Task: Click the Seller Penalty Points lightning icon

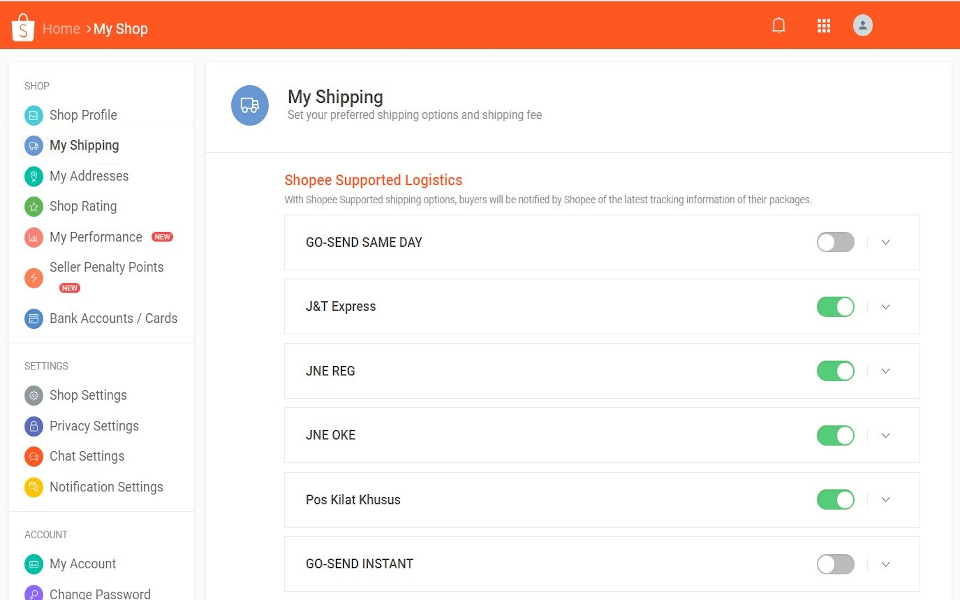Action: tap(34, 277)
